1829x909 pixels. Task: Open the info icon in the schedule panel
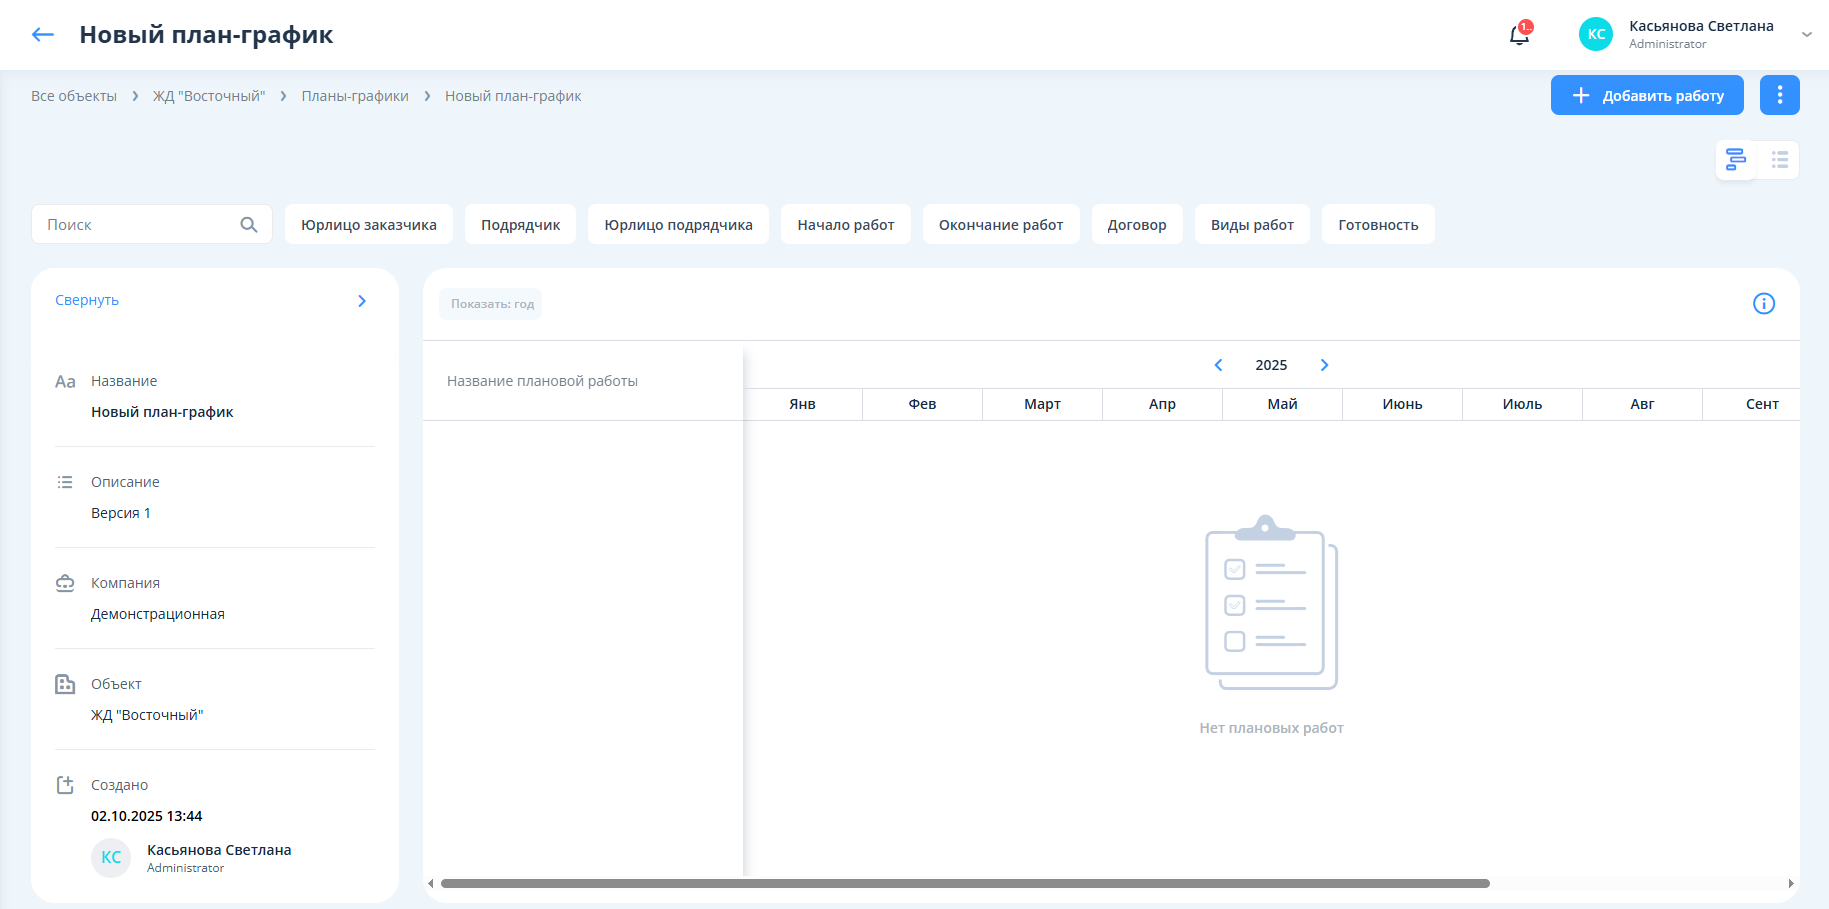pyautogui.click(x=1763, y=304)
